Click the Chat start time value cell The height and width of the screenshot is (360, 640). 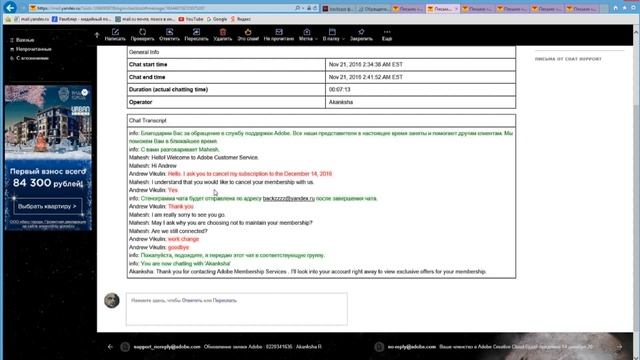coord(420,64)
